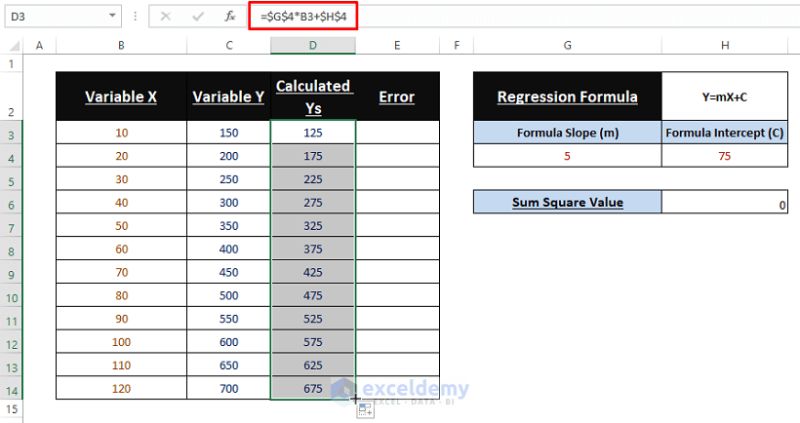Select column A header
The image size is (800, 423).
click(39, 46)
